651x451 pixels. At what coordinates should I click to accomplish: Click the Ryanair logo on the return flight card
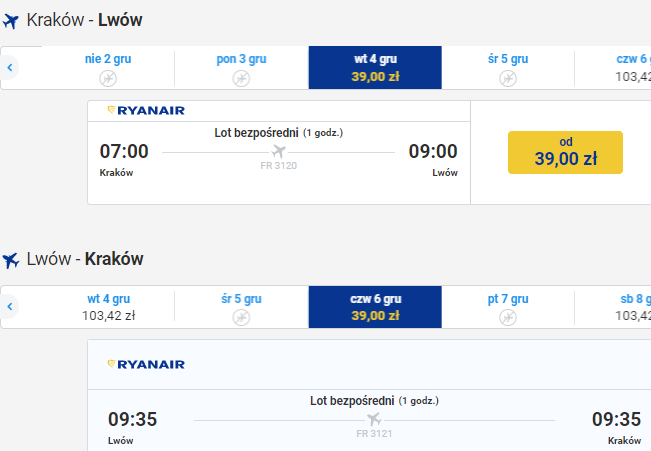pos(146,365)
